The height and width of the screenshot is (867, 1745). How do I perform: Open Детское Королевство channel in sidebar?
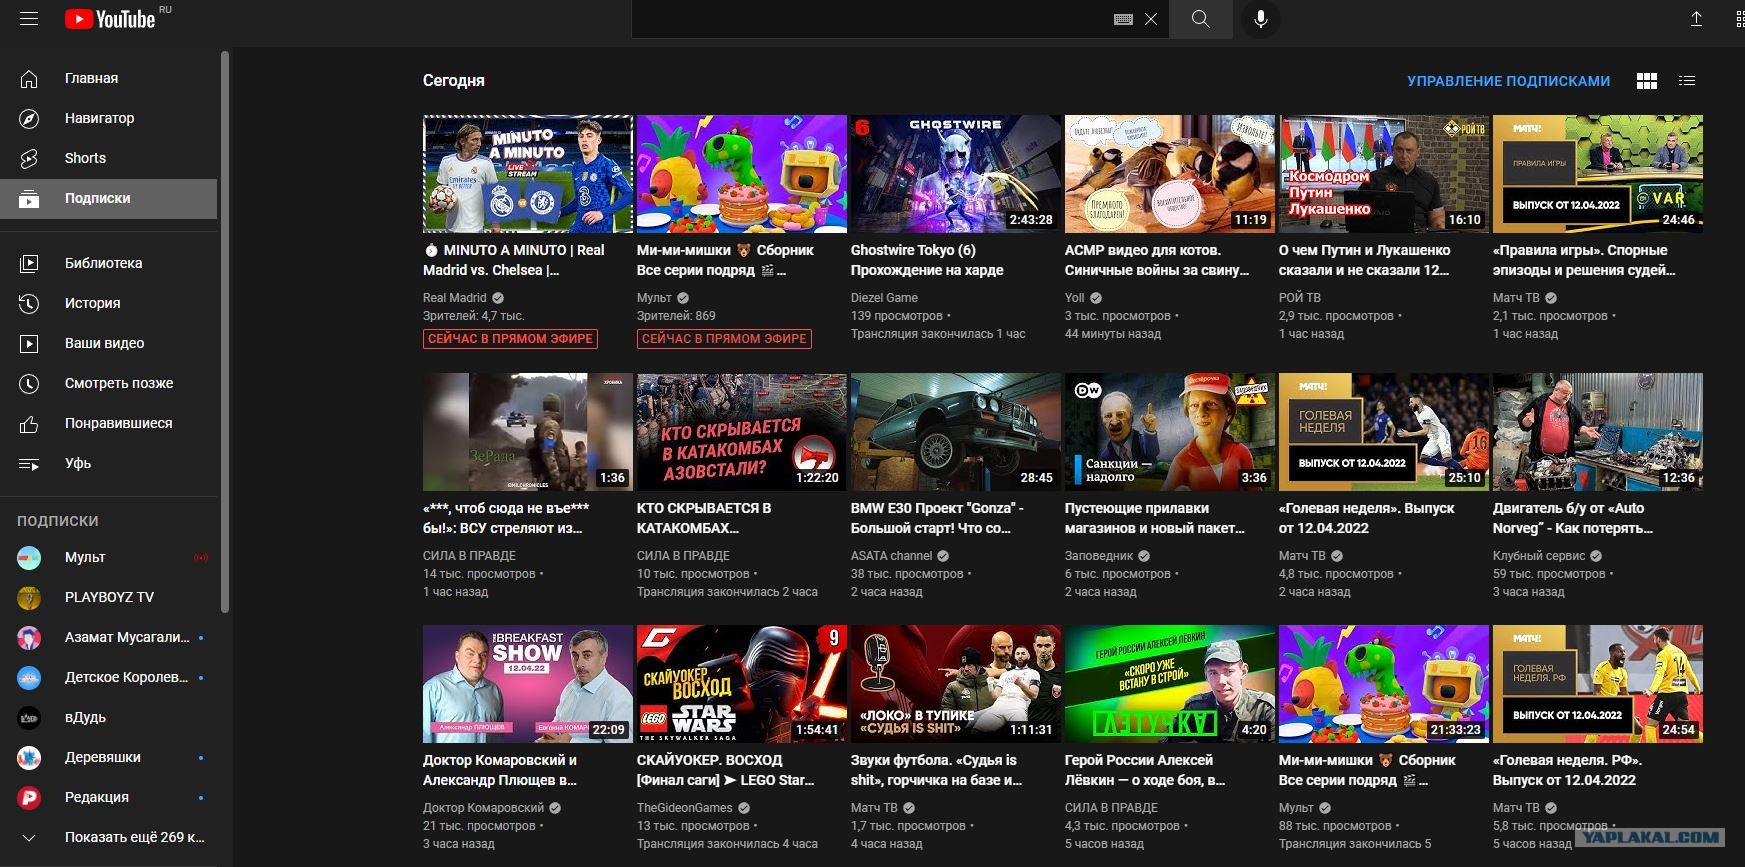(108, 677)
